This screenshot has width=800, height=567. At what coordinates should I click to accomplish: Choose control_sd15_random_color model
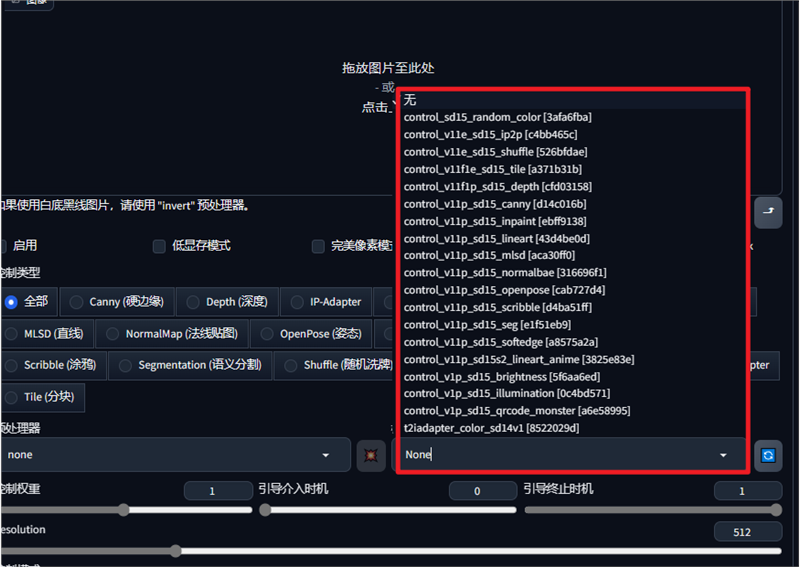click(571, 117)
